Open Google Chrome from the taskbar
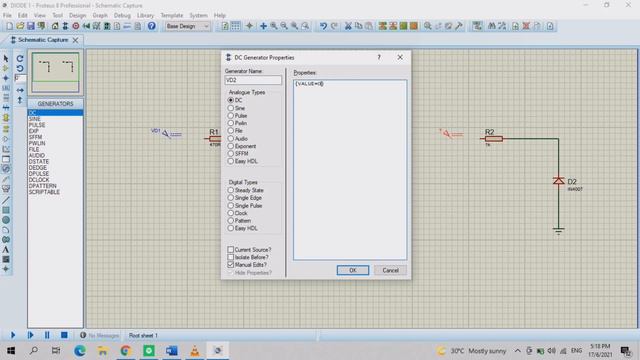 click(x=126, y=351)
